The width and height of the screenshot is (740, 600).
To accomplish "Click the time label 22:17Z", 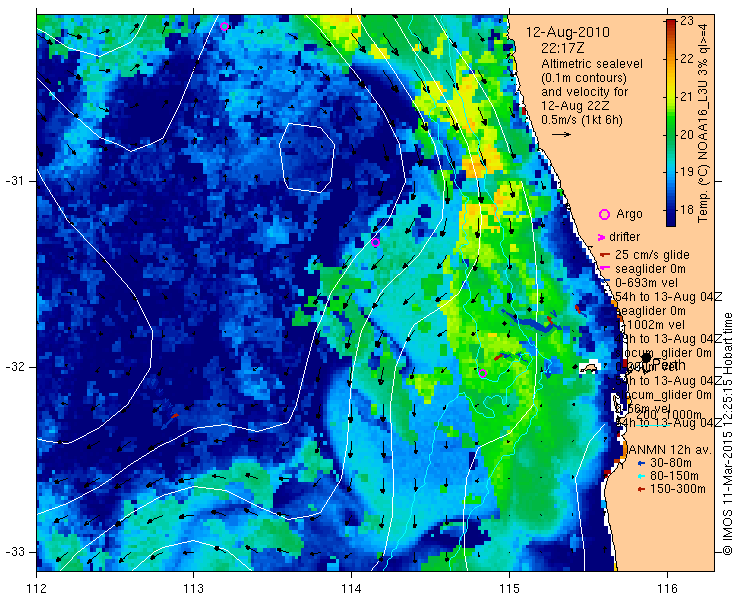I will click(563, 48).
